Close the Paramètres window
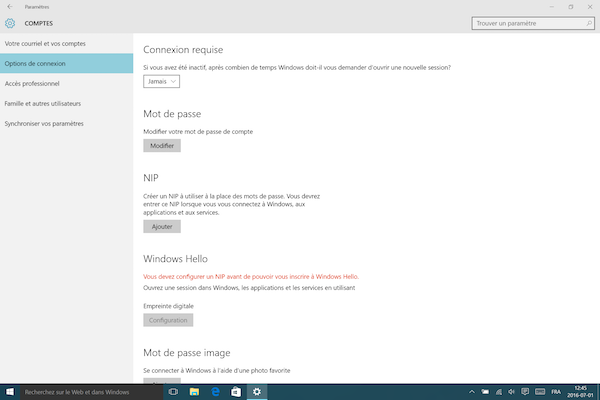The image size is (600, 400). point(590,7)
